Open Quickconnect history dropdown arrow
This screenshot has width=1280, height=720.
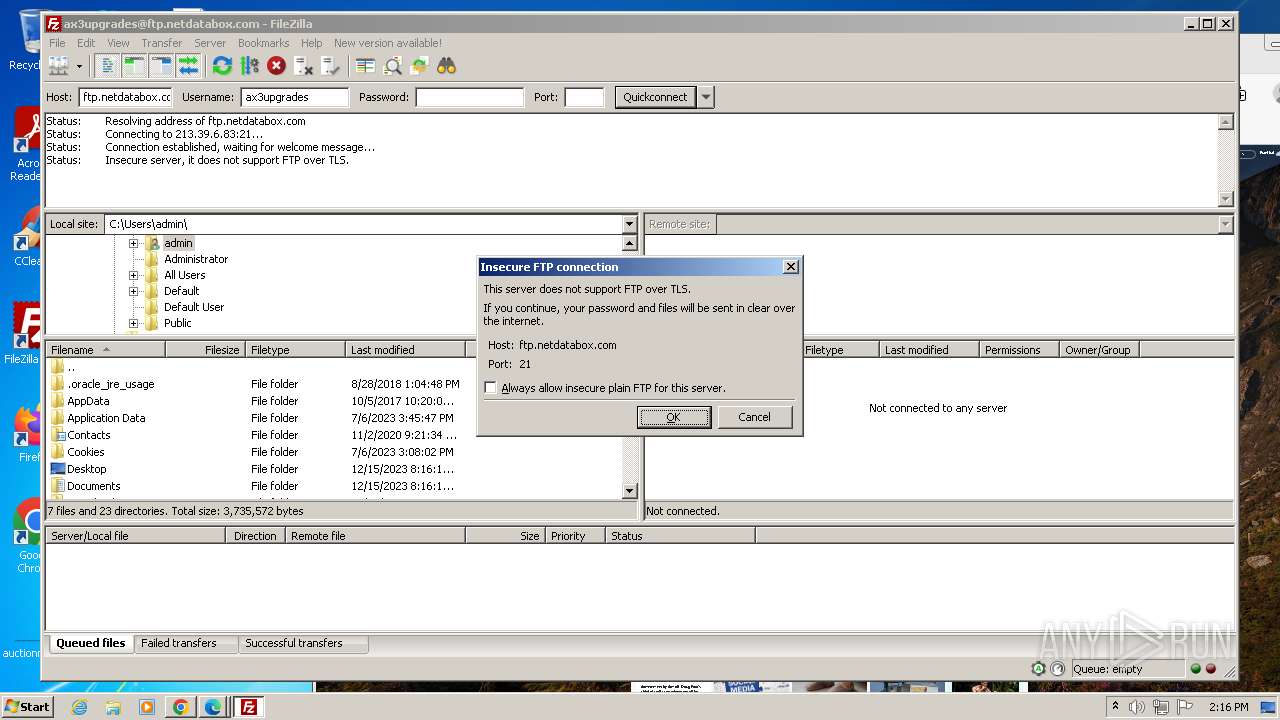point(706,97)
